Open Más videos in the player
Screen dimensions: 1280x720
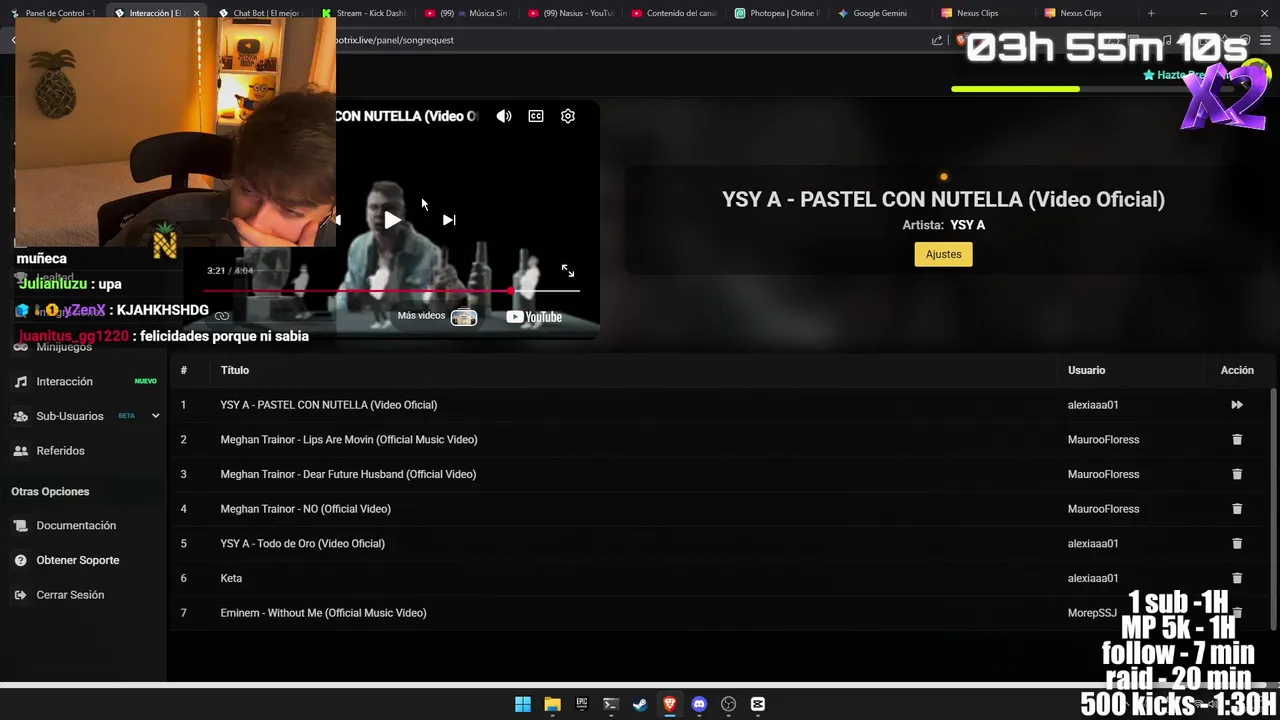pos(437,317)
